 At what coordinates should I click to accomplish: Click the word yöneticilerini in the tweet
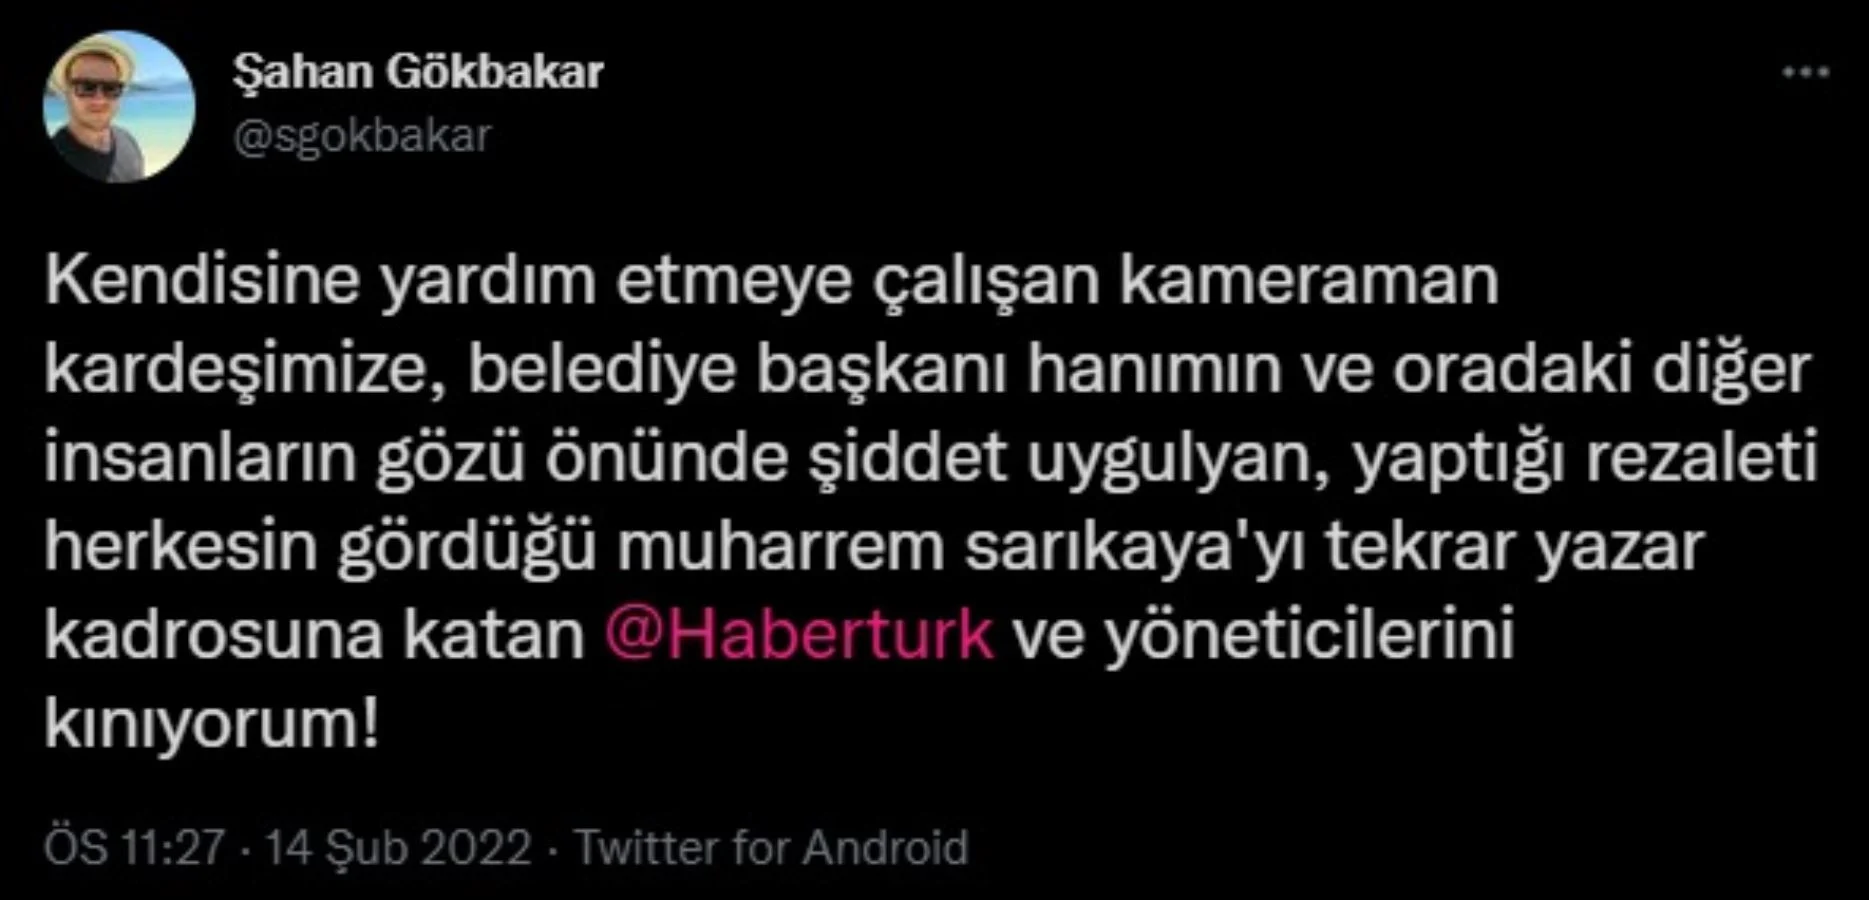1310,637
